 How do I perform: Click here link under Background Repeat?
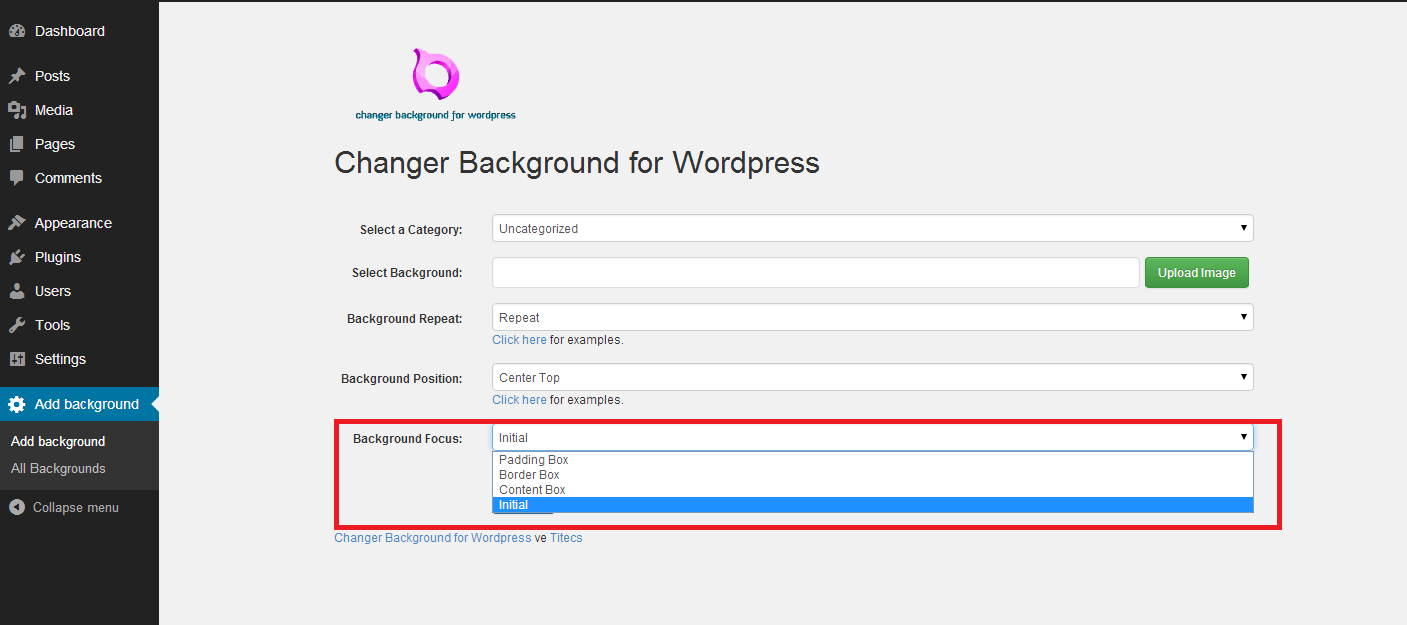click(x=519, y=340)
